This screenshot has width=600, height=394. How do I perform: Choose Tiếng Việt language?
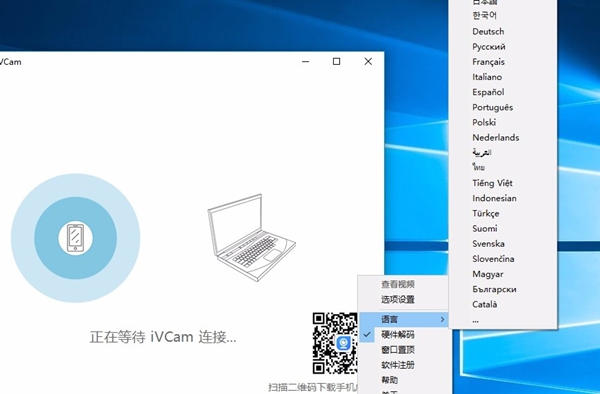pos(503,183)
